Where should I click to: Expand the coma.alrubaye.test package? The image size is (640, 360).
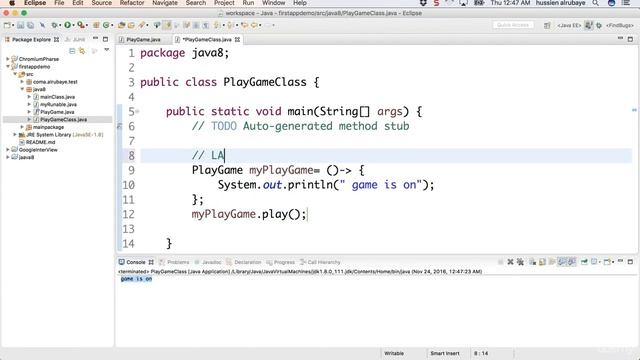coord(22,82)
